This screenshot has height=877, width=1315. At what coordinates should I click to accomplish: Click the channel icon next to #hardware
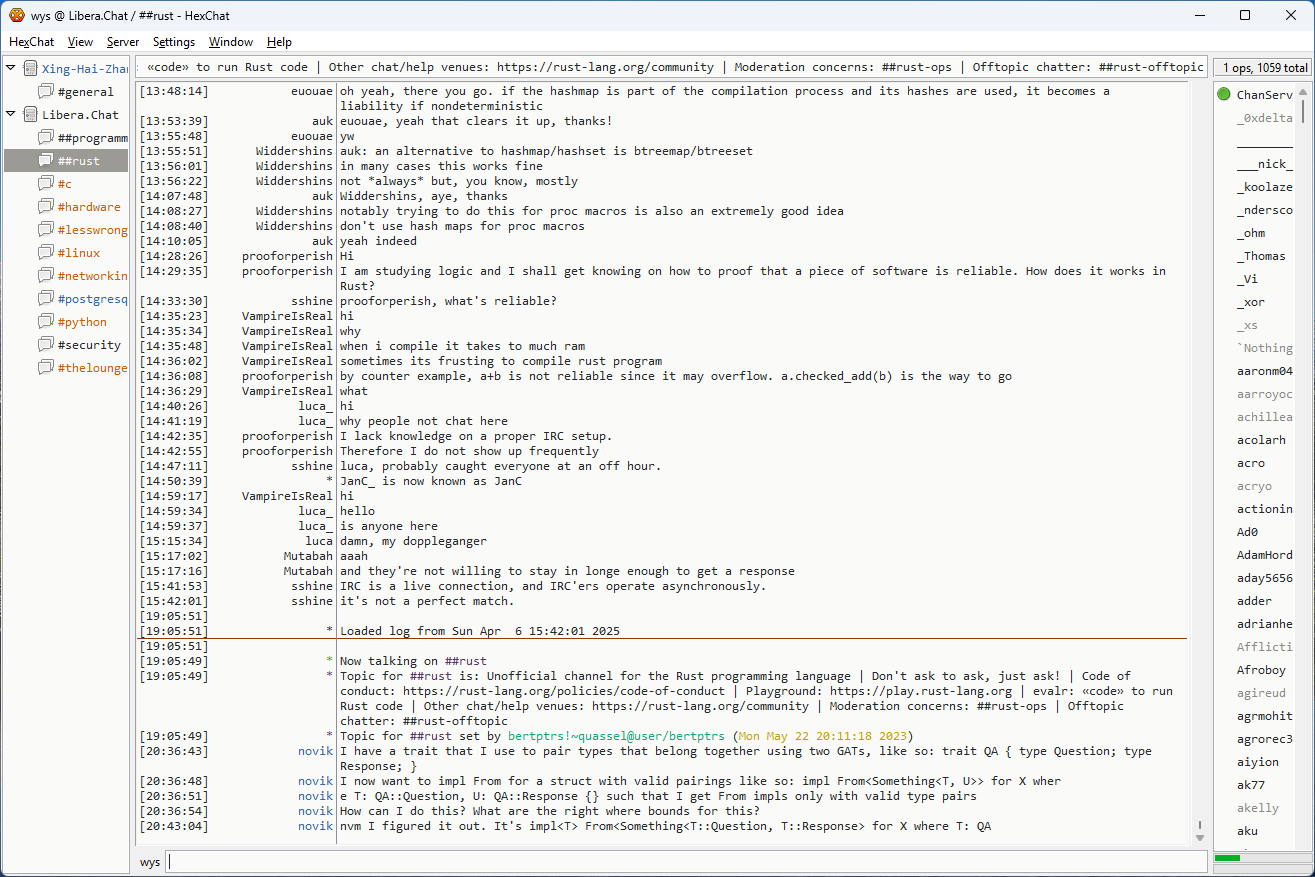(46, 207)
